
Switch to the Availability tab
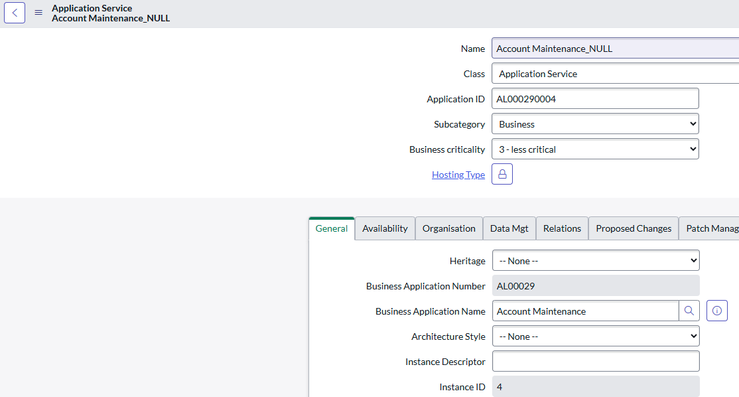coord(385,228)
